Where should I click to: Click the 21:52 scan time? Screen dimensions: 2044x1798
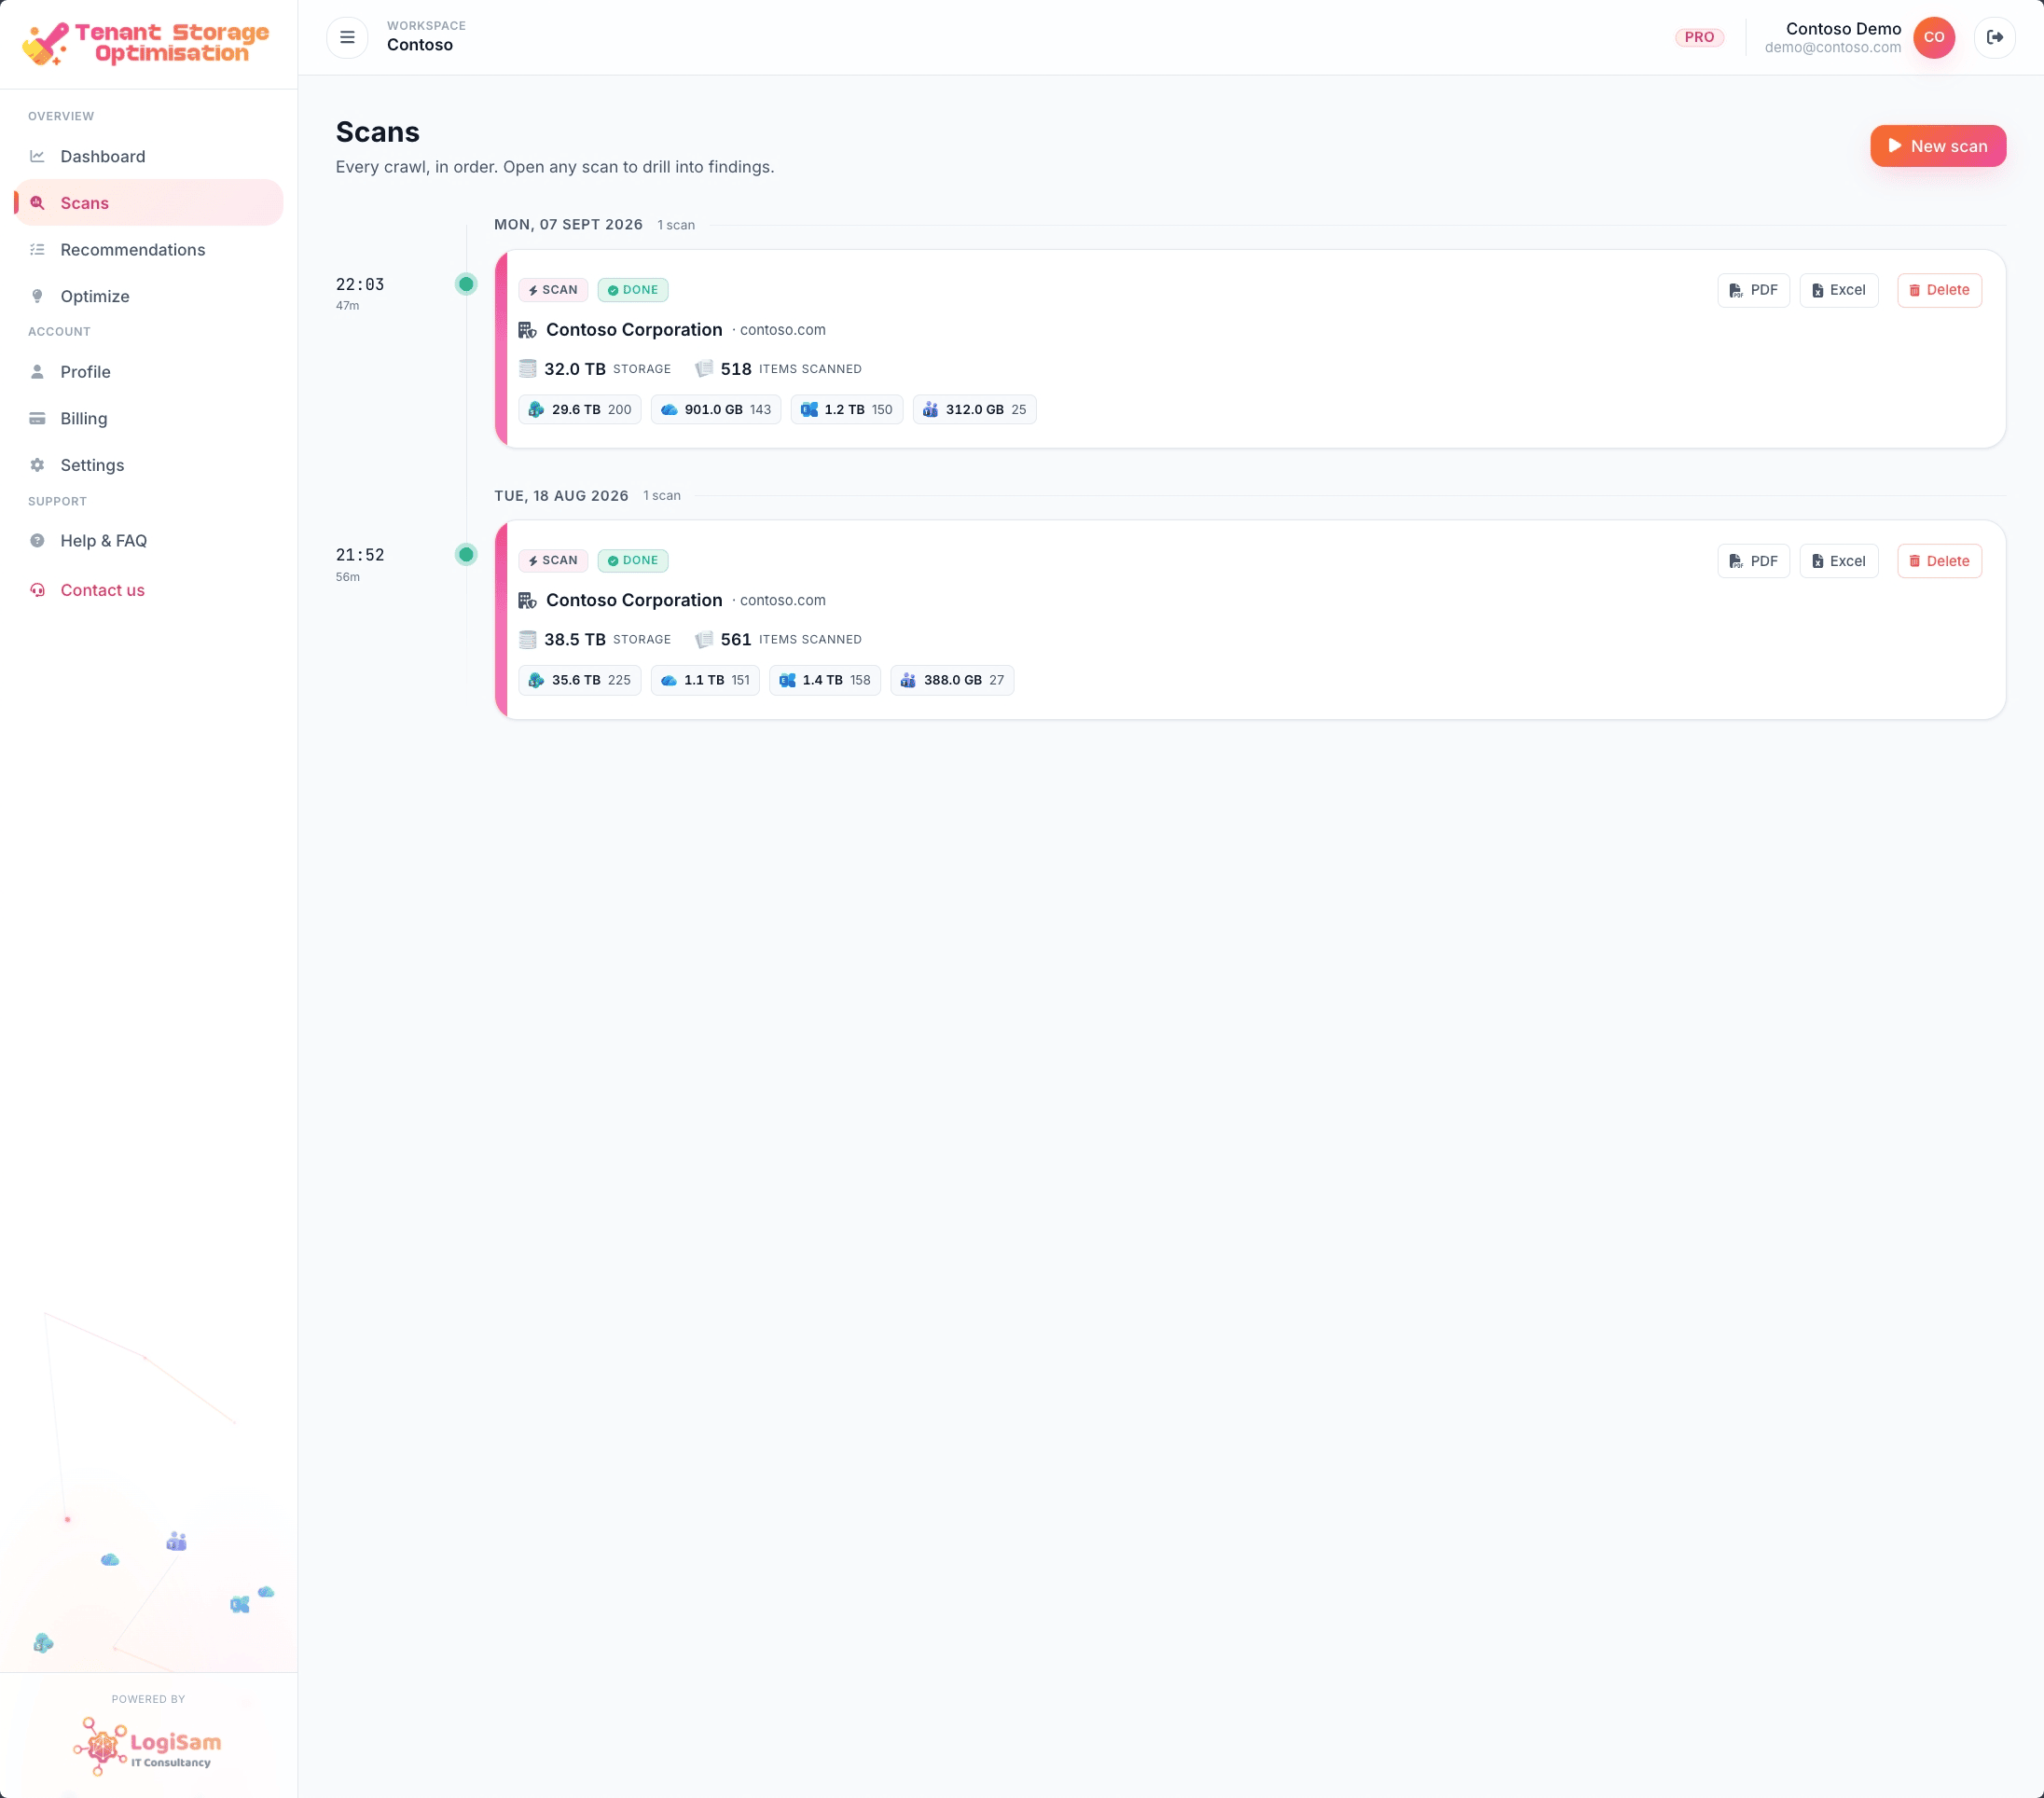[360, 555]
